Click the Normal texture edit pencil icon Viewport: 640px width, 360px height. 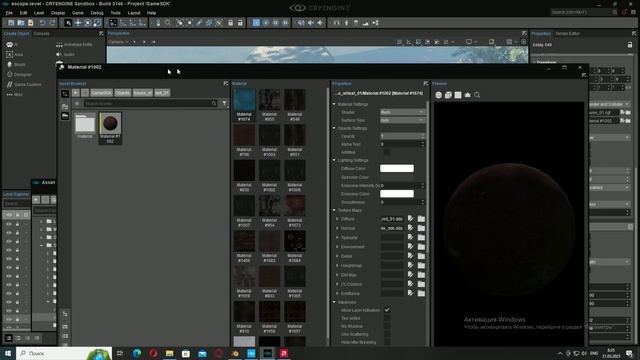[x=411, y=228]
